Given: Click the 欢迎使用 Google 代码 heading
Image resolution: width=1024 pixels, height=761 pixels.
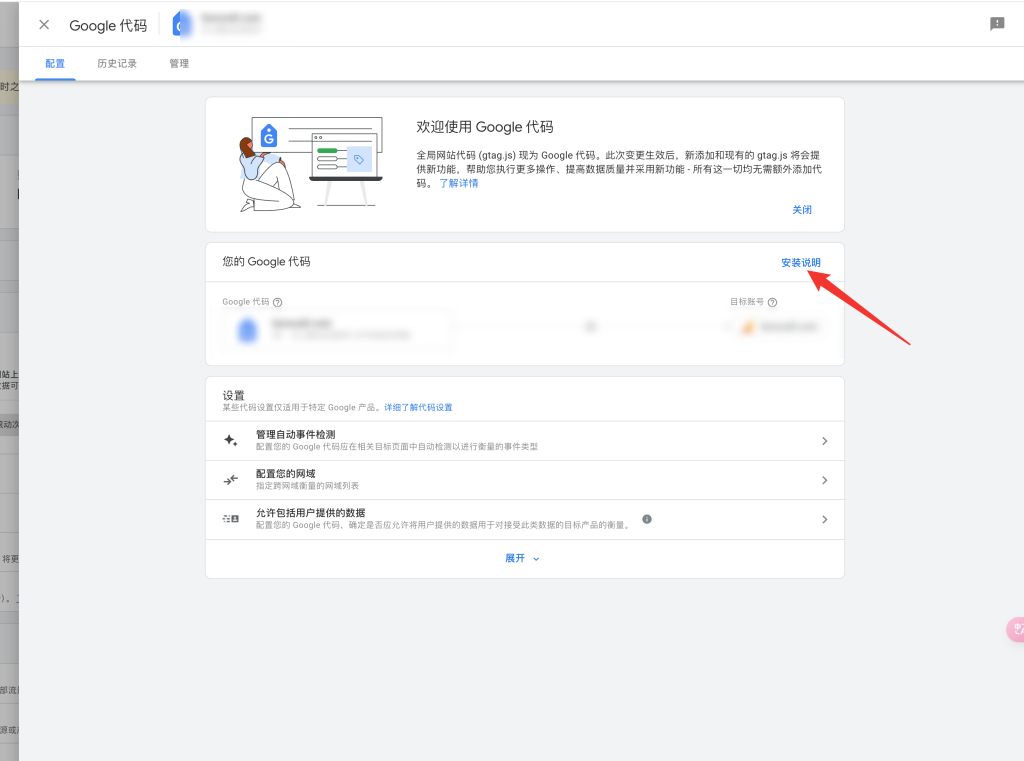Looking at the screenshot, I should [485, 127].
